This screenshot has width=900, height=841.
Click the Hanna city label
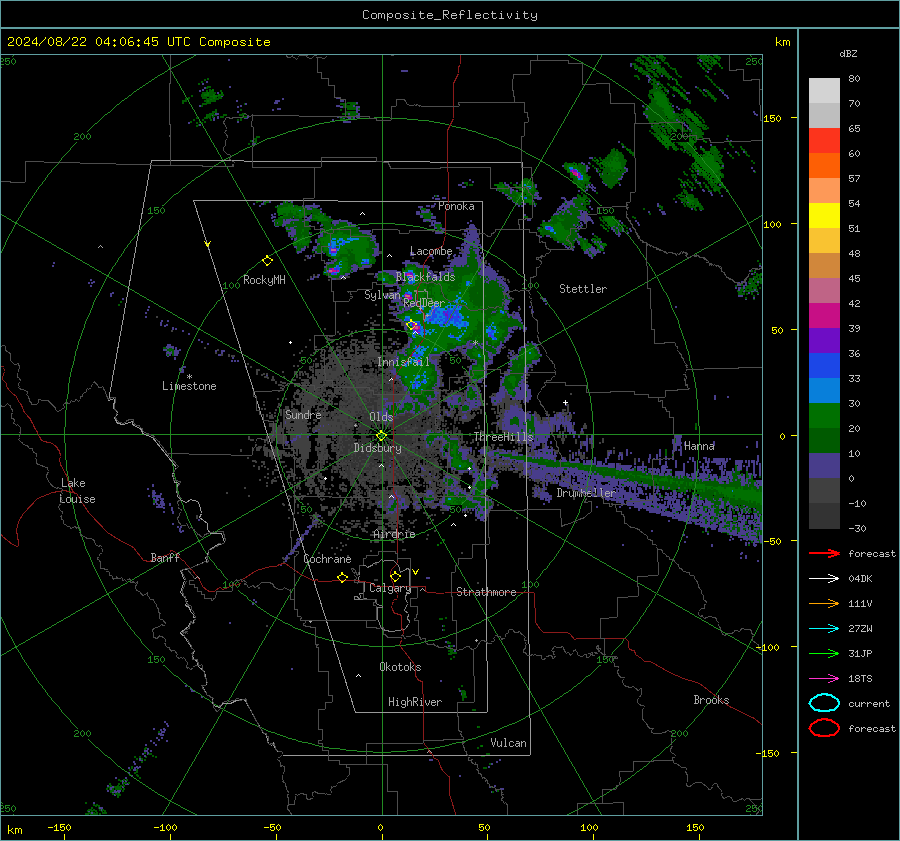pos(699,445)
